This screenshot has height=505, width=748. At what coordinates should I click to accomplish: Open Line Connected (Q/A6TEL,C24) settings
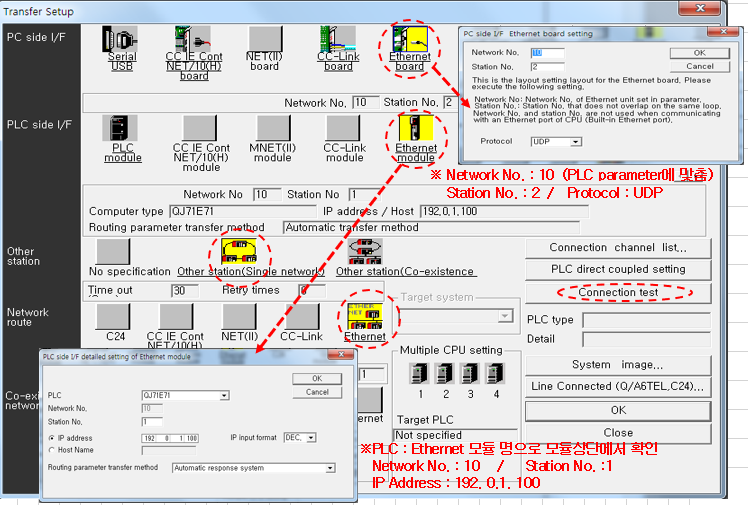click(x=618, y=387)
